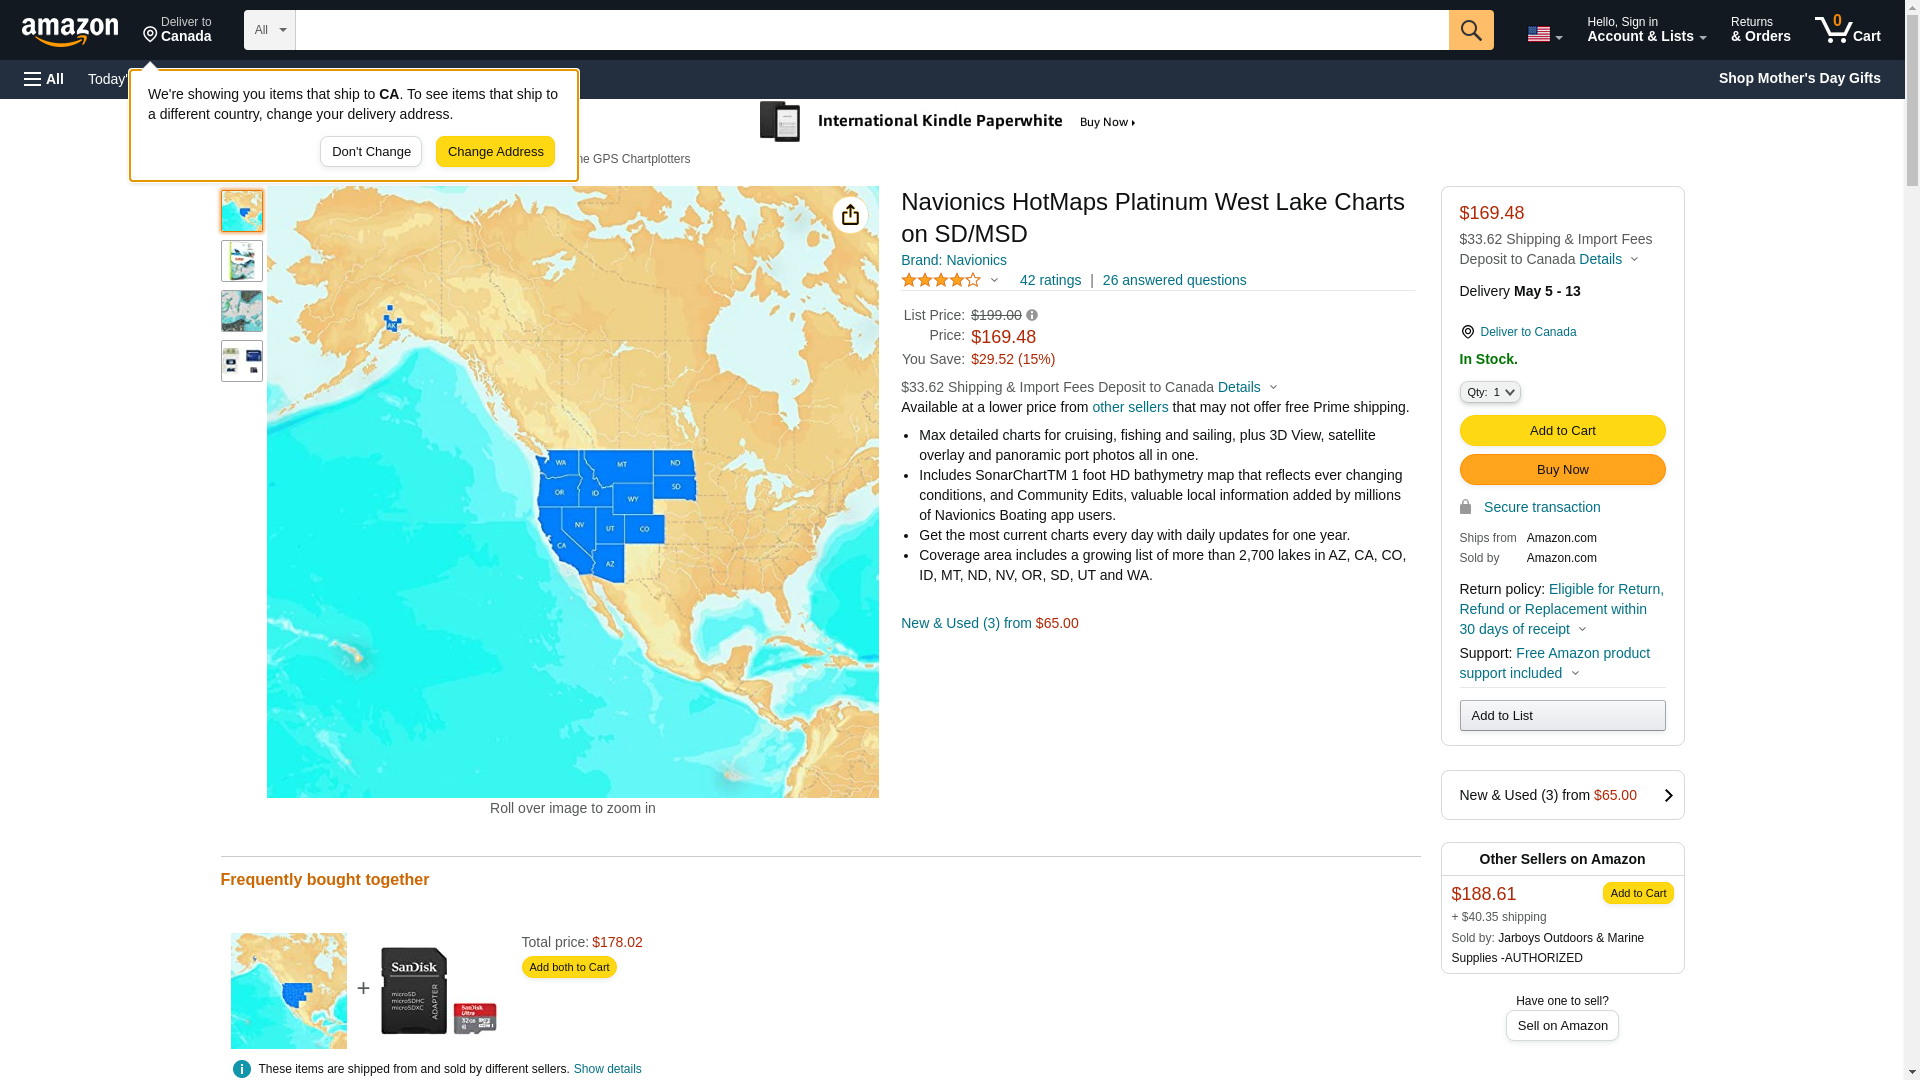The image size is (1920, 1080).
Task: Click the yellow Add to Cart button
Action: tap(1562, 431)
